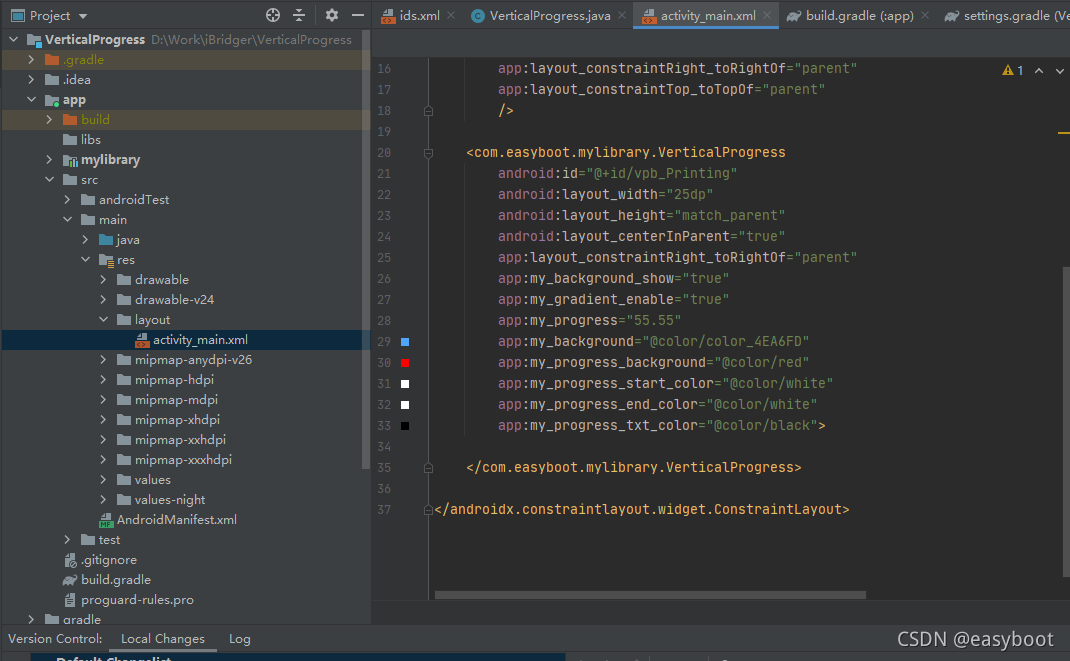Image resolution: width=1070 pixels, height=661 pixels.
Task: Switch to the Log tab in Version Control
Action: tap(240, 639)
